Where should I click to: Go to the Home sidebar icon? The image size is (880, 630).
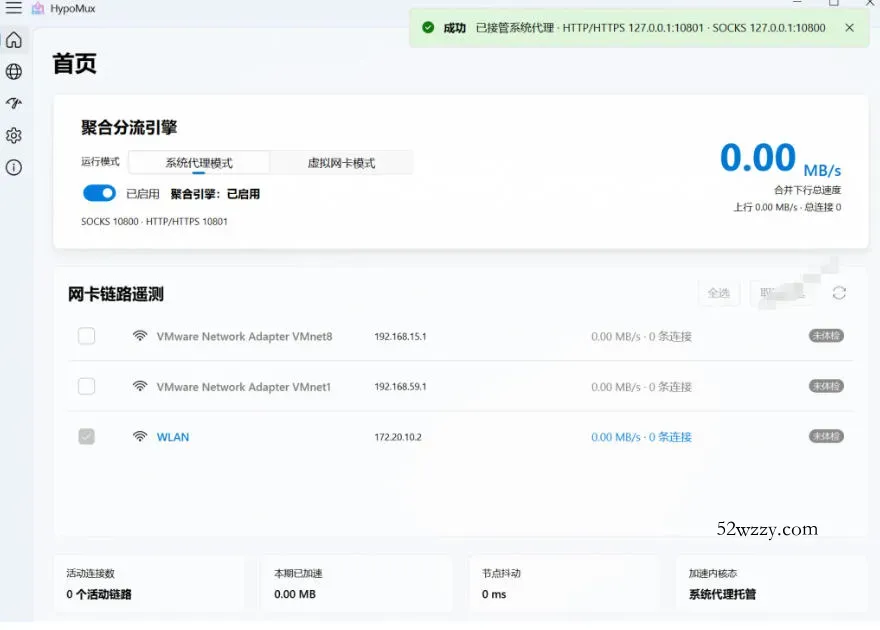14,40
